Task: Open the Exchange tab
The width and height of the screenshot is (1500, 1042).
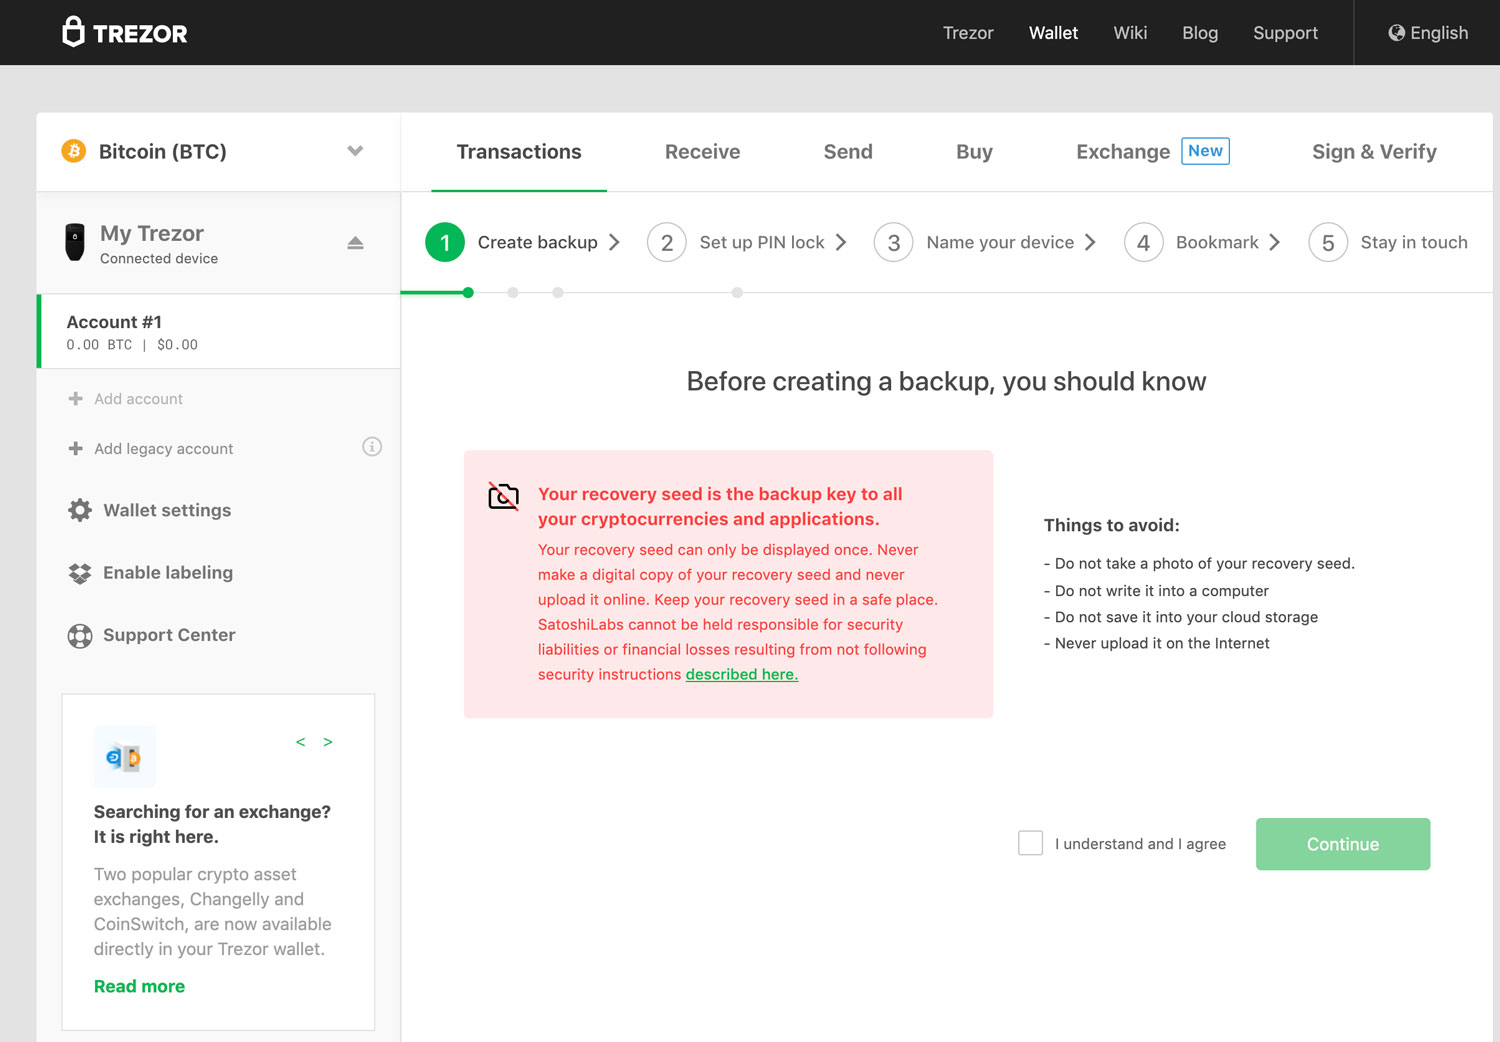Action: click(x=1123, y=152)
